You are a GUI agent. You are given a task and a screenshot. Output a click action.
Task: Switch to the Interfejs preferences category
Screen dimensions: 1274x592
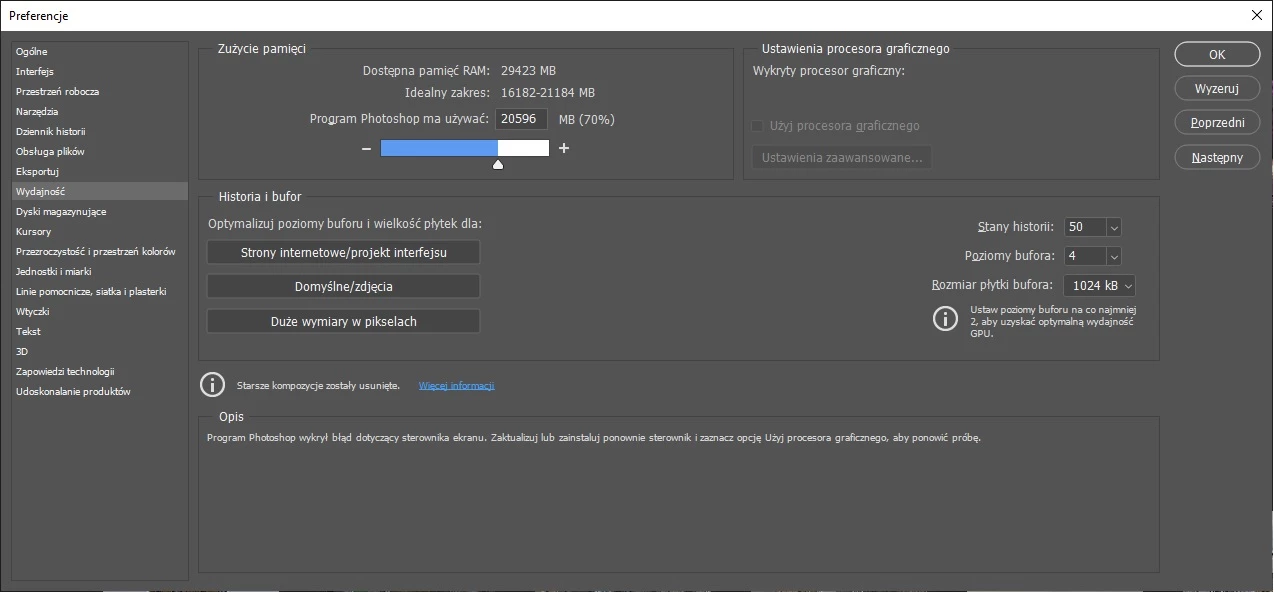tap(99, 71)
